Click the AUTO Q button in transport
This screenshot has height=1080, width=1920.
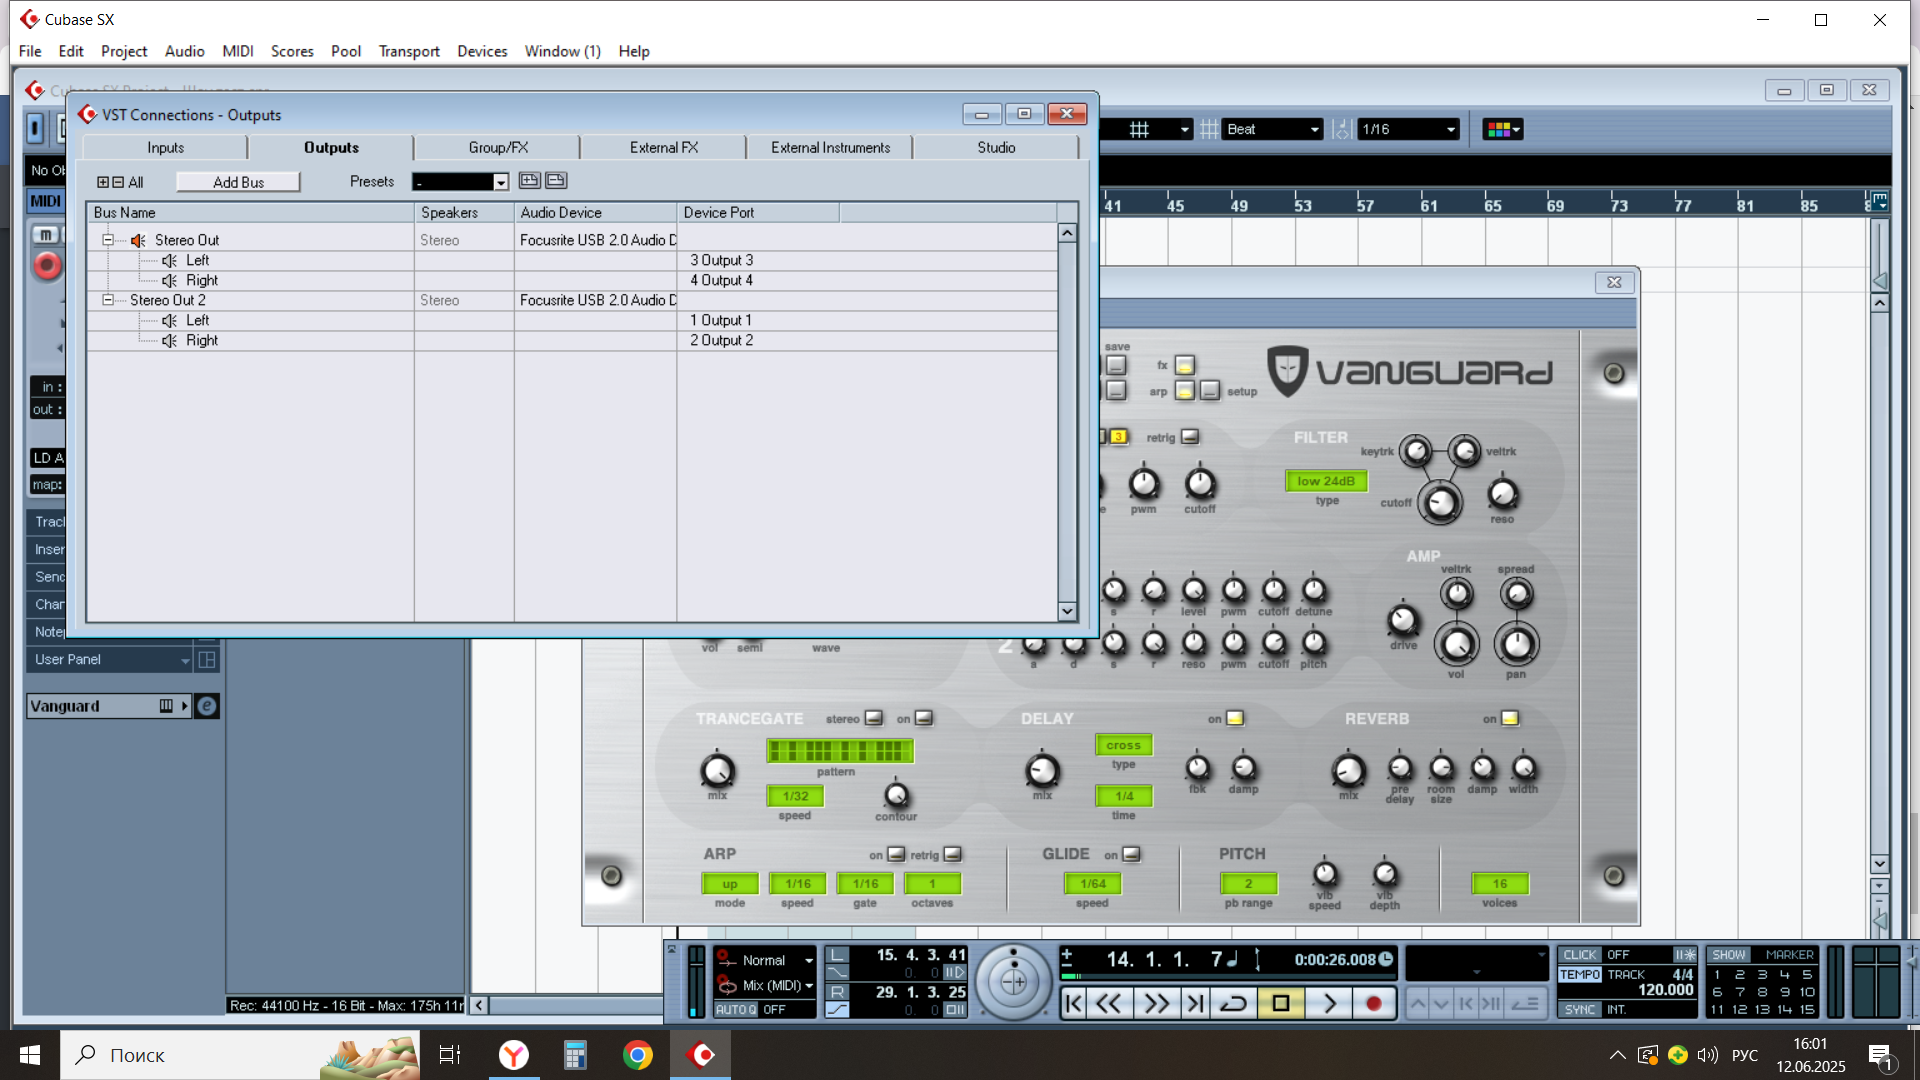[x=736, y=1010]
